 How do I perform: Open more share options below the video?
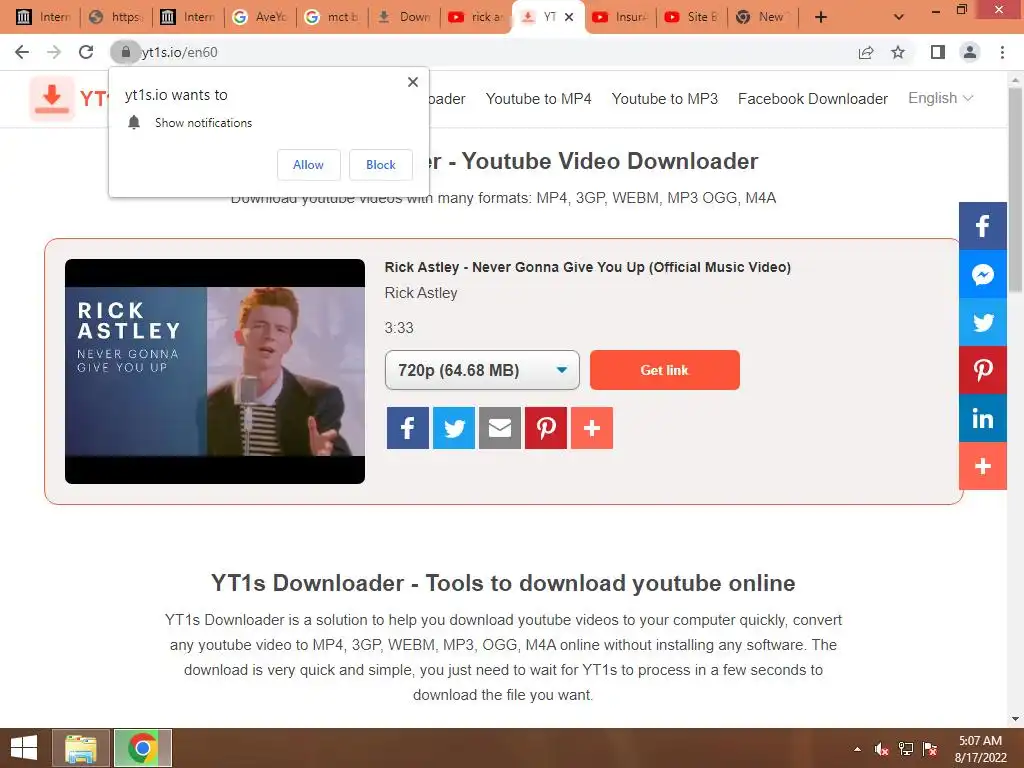pyautogui.click(x=592, y=428)
